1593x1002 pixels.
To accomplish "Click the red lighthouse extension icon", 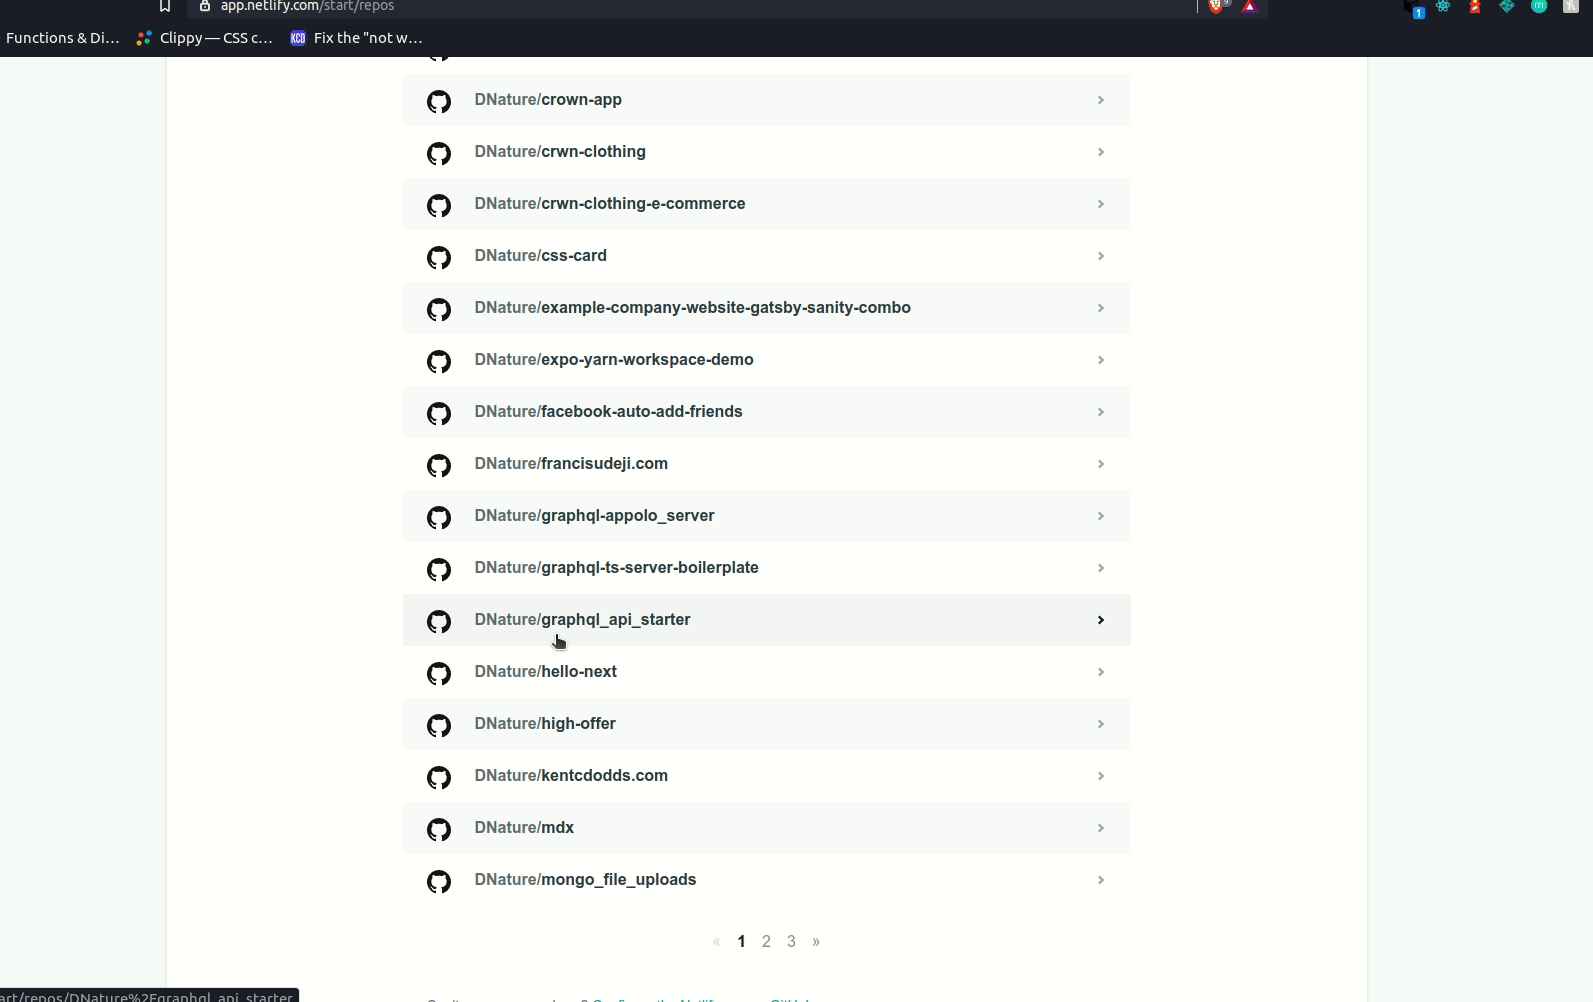I will [x=1475, y=6].
